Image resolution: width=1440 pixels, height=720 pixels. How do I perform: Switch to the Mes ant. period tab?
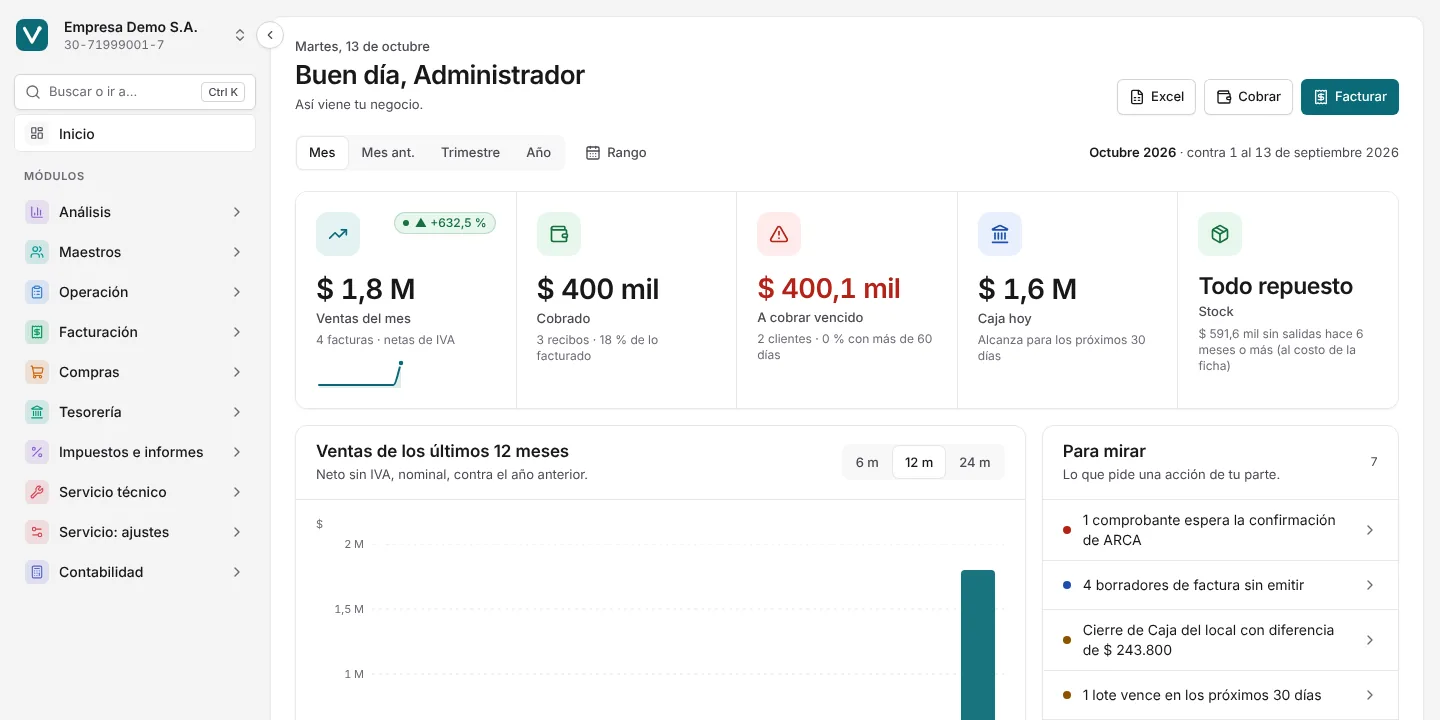(x=388, y=153)
